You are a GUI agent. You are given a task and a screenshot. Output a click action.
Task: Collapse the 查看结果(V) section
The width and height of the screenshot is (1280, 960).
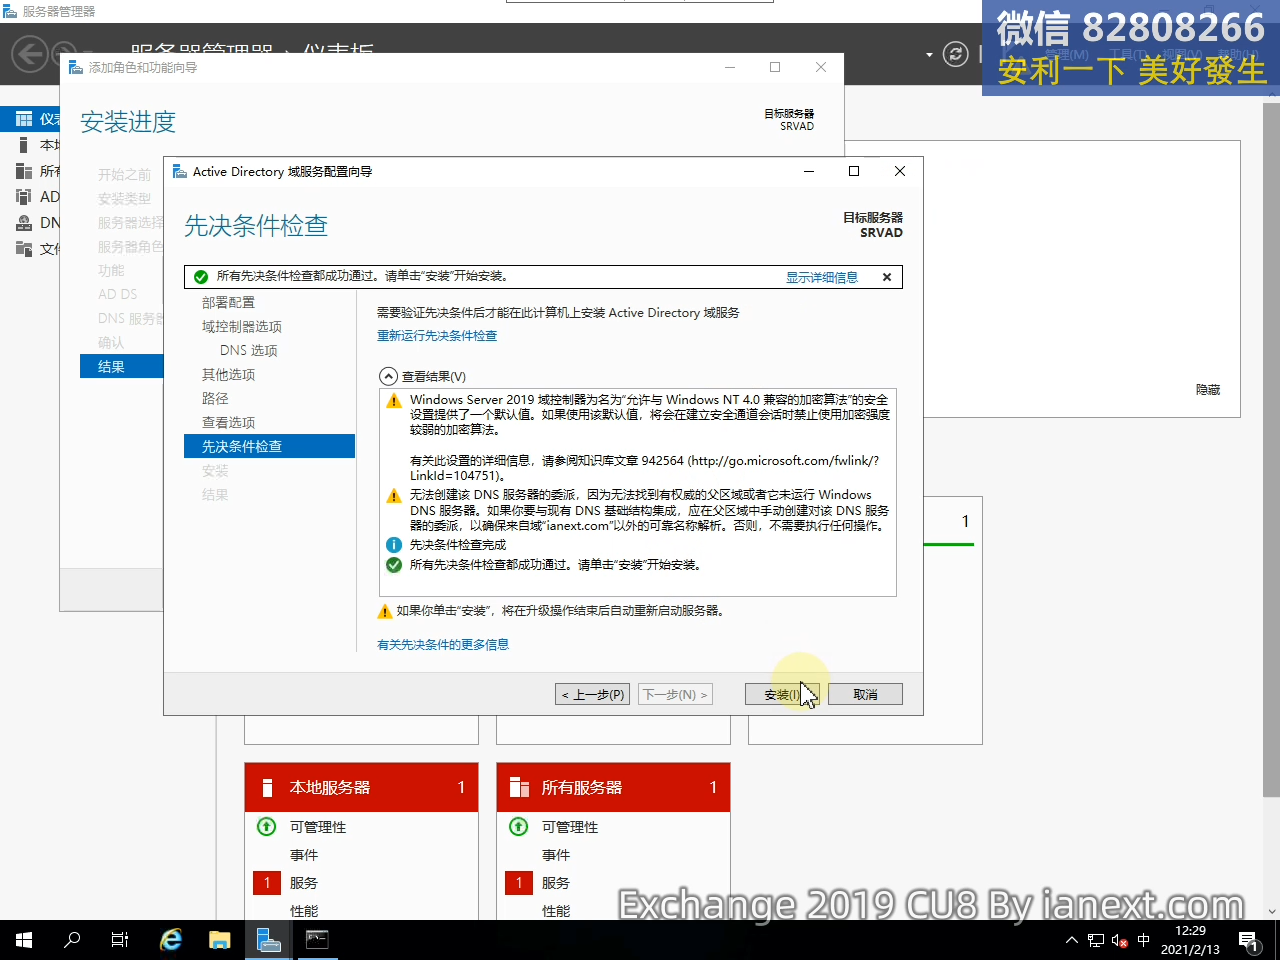click(x=388, y=377)
